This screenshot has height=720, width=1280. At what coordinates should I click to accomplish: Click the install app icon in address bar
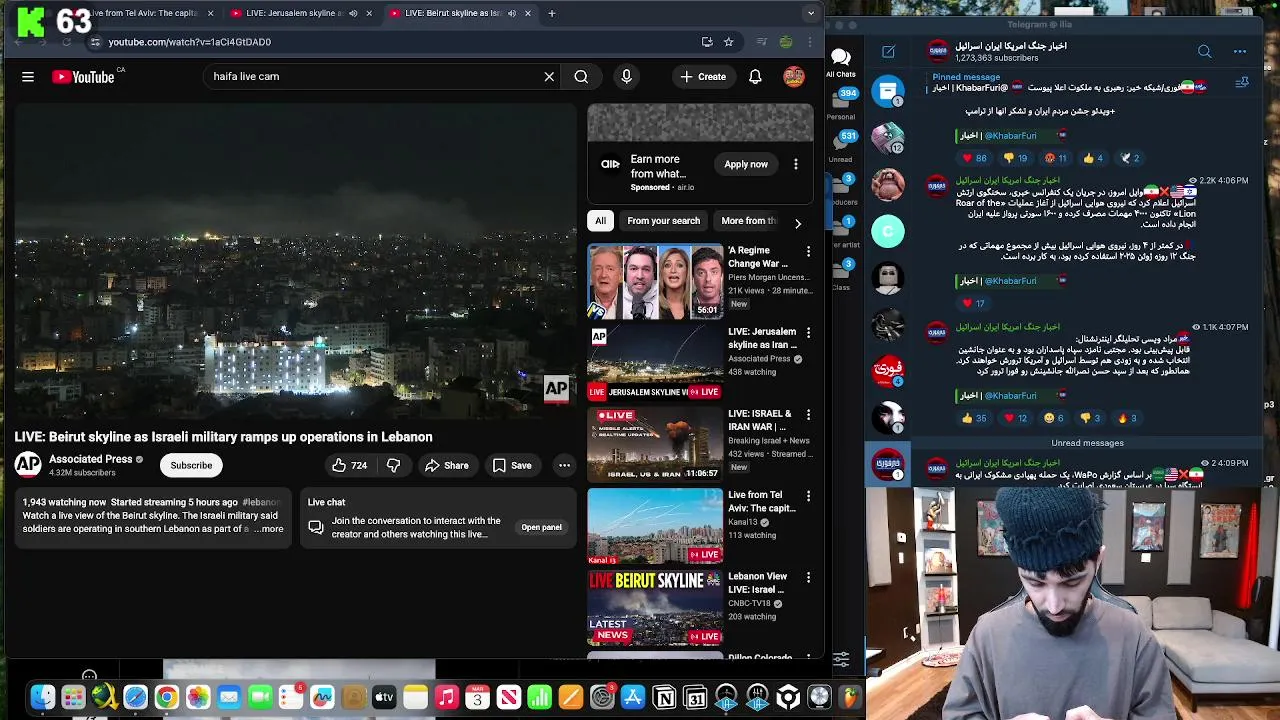click(707, 42)
